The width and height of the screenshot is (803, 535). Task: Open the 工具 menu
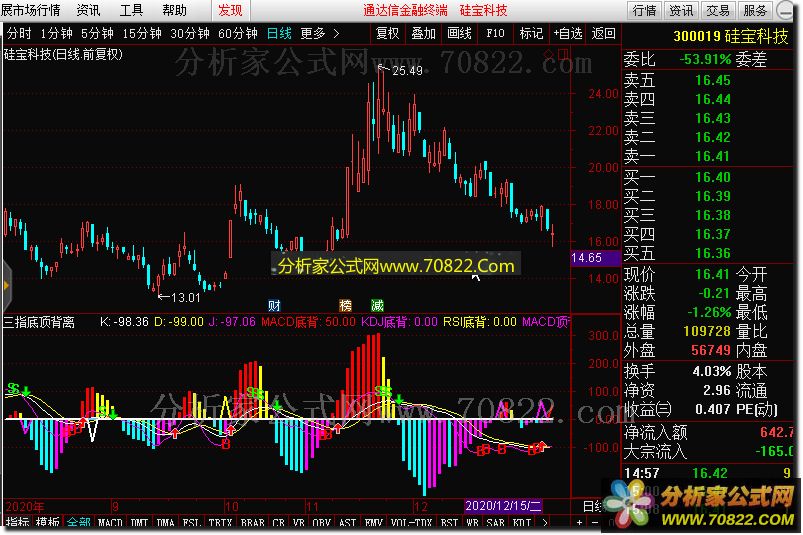click(131, 10)
